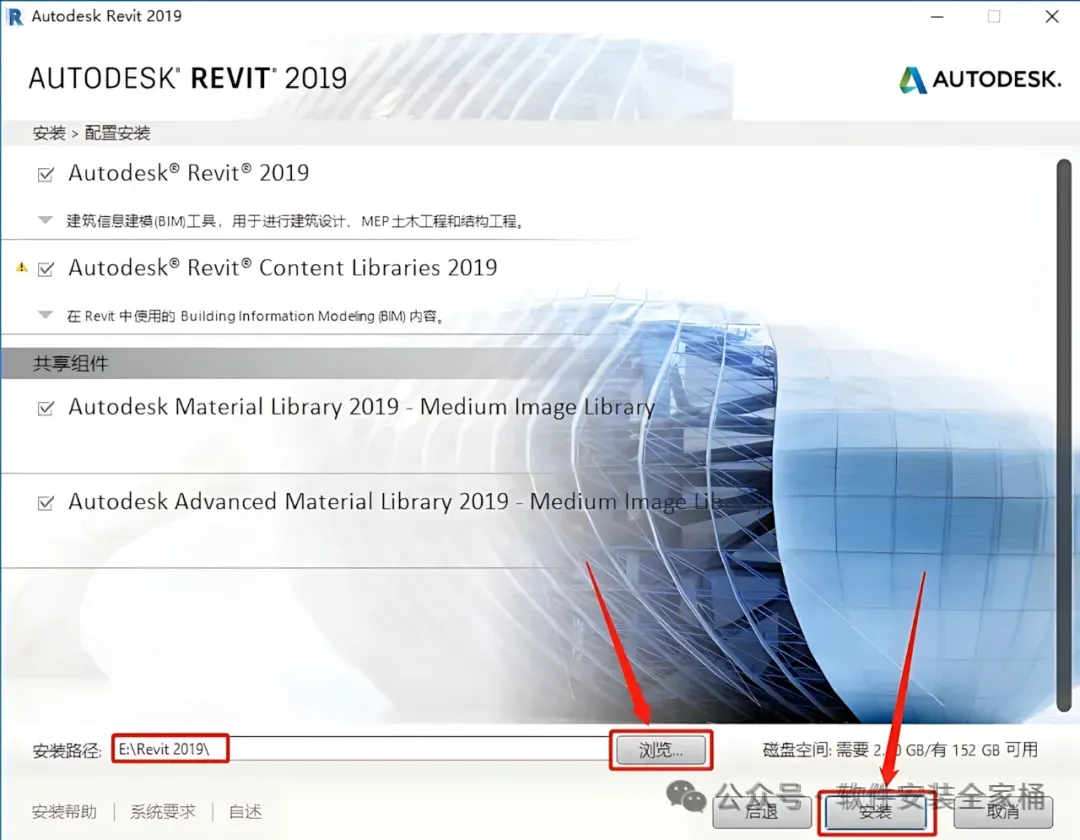Click the 后退 back button
The width and height of the screenshot is (1080, 840).
click(761, 812)
